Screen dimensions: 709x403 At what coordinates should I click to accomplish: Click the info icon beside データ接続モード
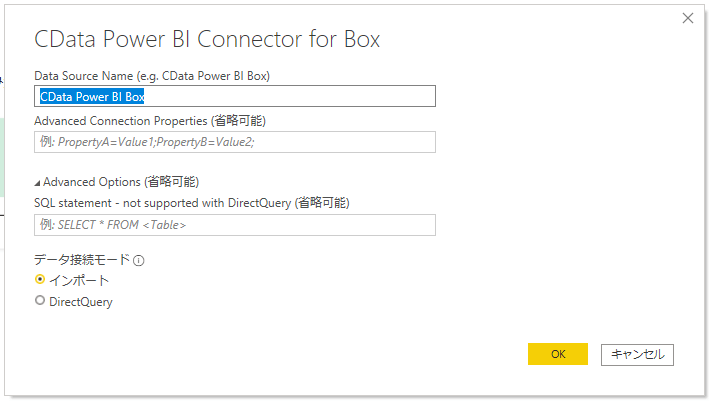tap(139, 260)
